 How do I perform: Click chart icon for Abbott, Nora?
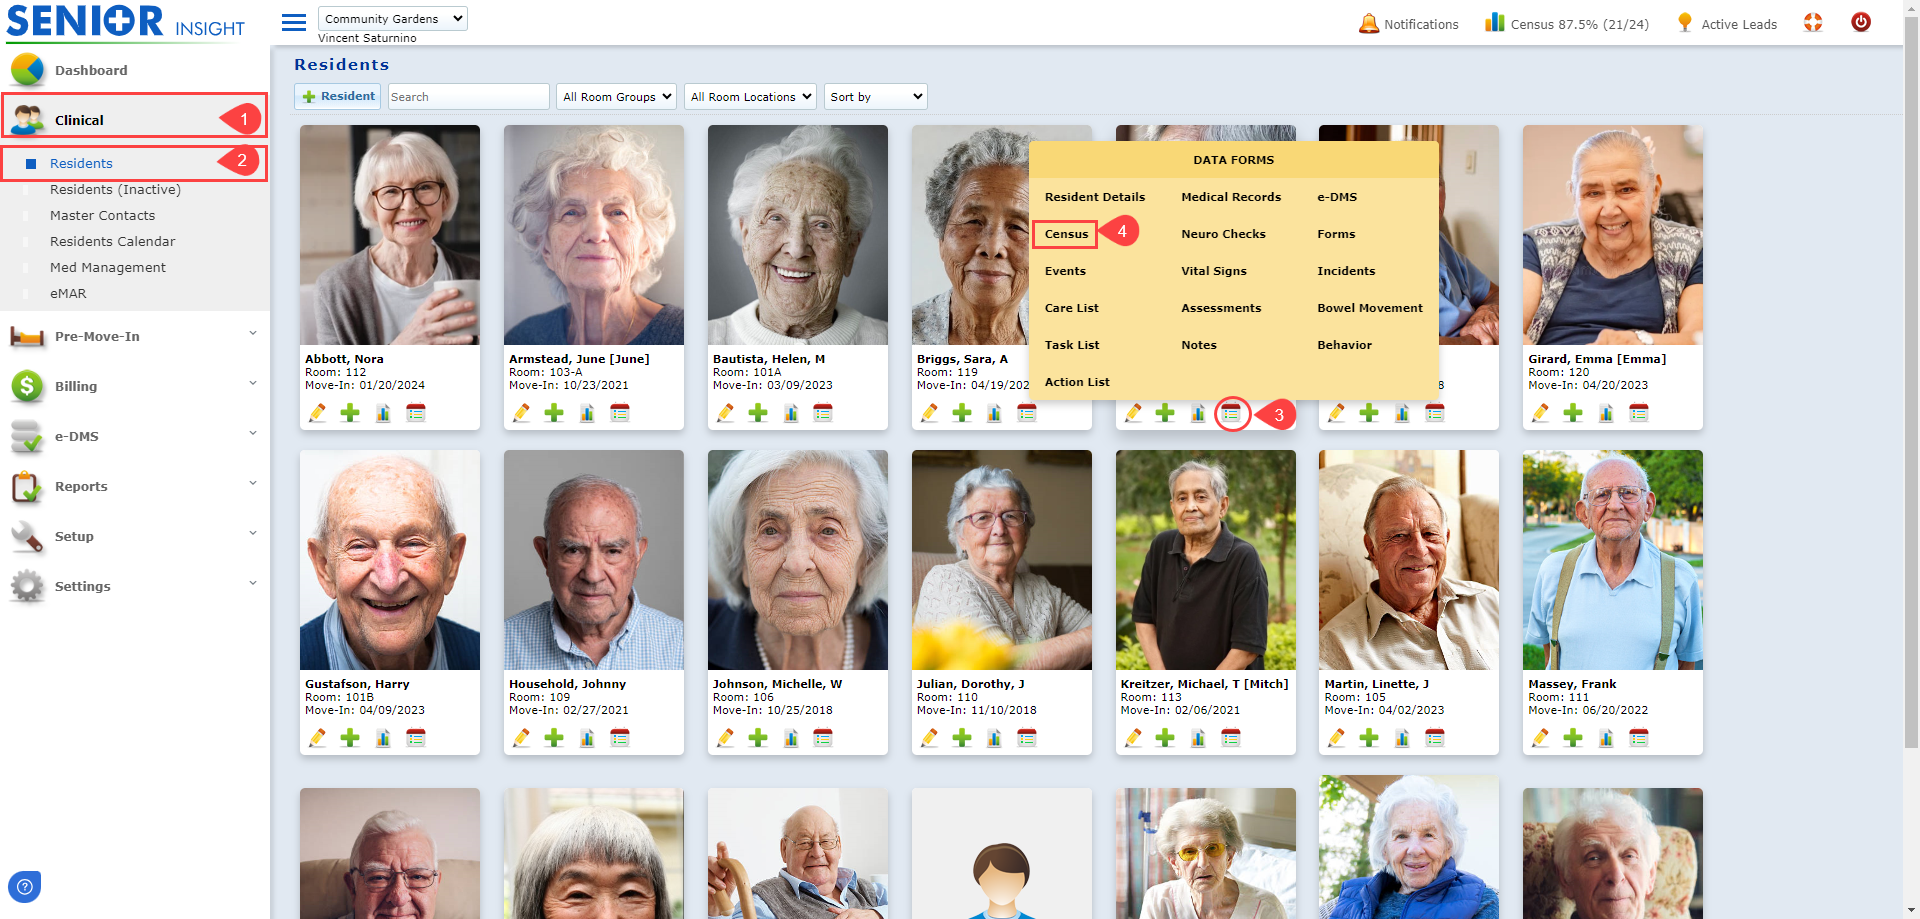point(383,413)
